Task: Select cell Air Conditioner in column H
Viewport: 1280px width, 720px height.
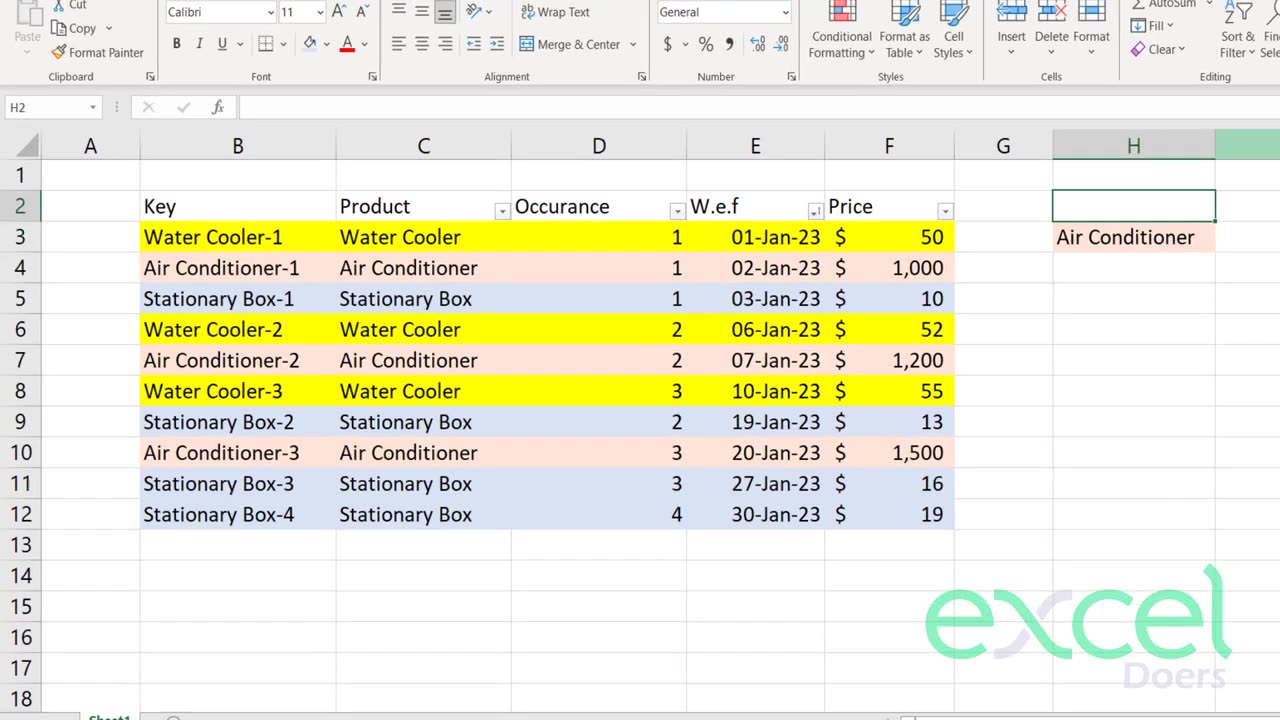Action: (1134, 237)
